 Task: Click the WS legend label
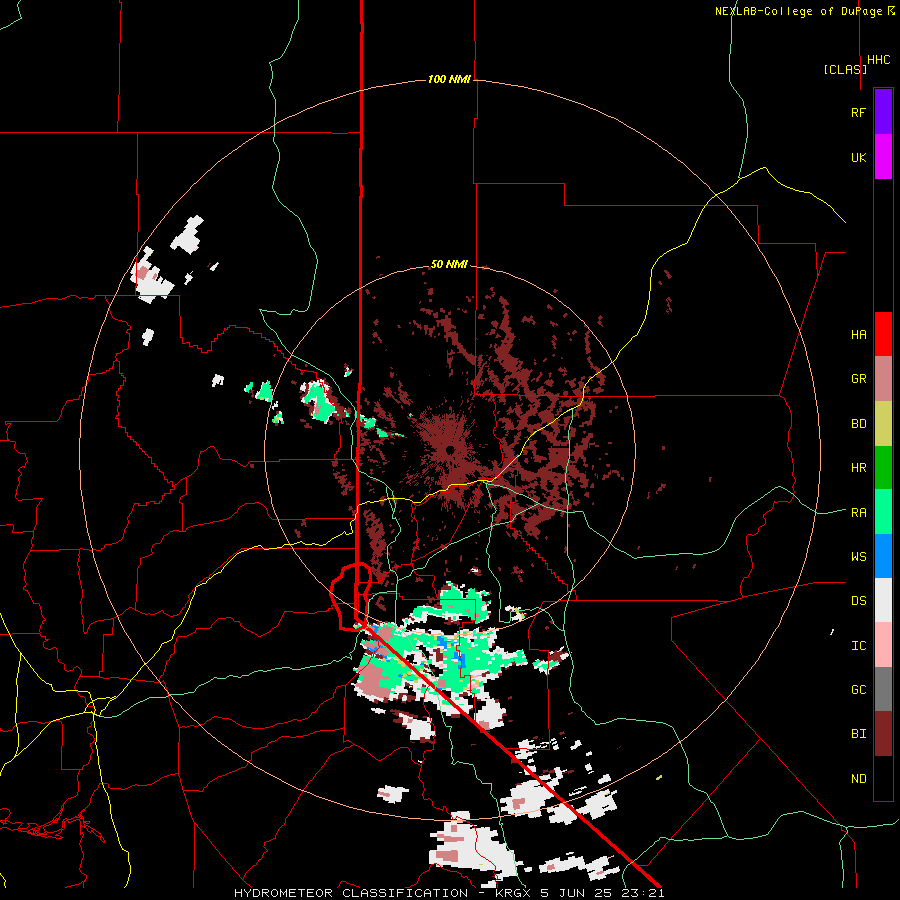[x=859, y=557]
